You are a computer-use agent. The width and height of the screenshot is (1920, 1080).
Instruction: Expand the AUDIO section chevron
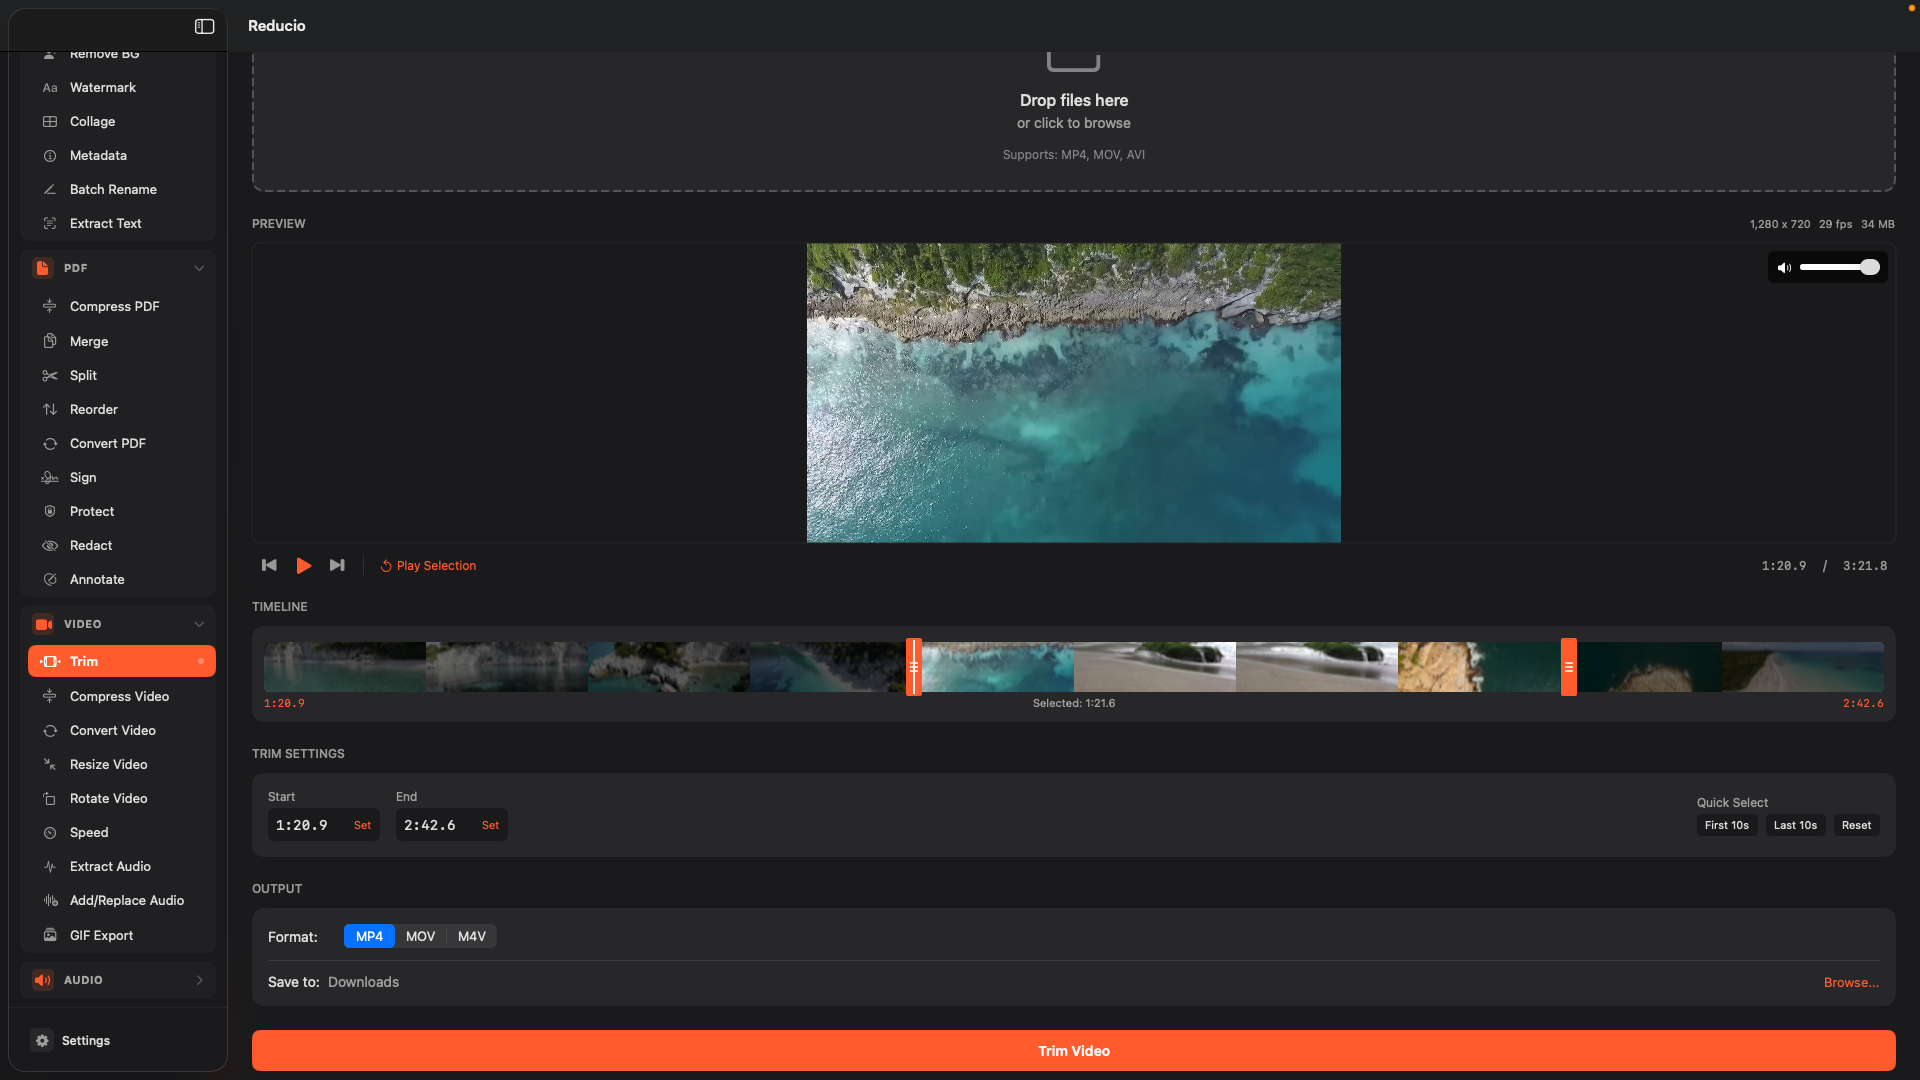[199, 980]
